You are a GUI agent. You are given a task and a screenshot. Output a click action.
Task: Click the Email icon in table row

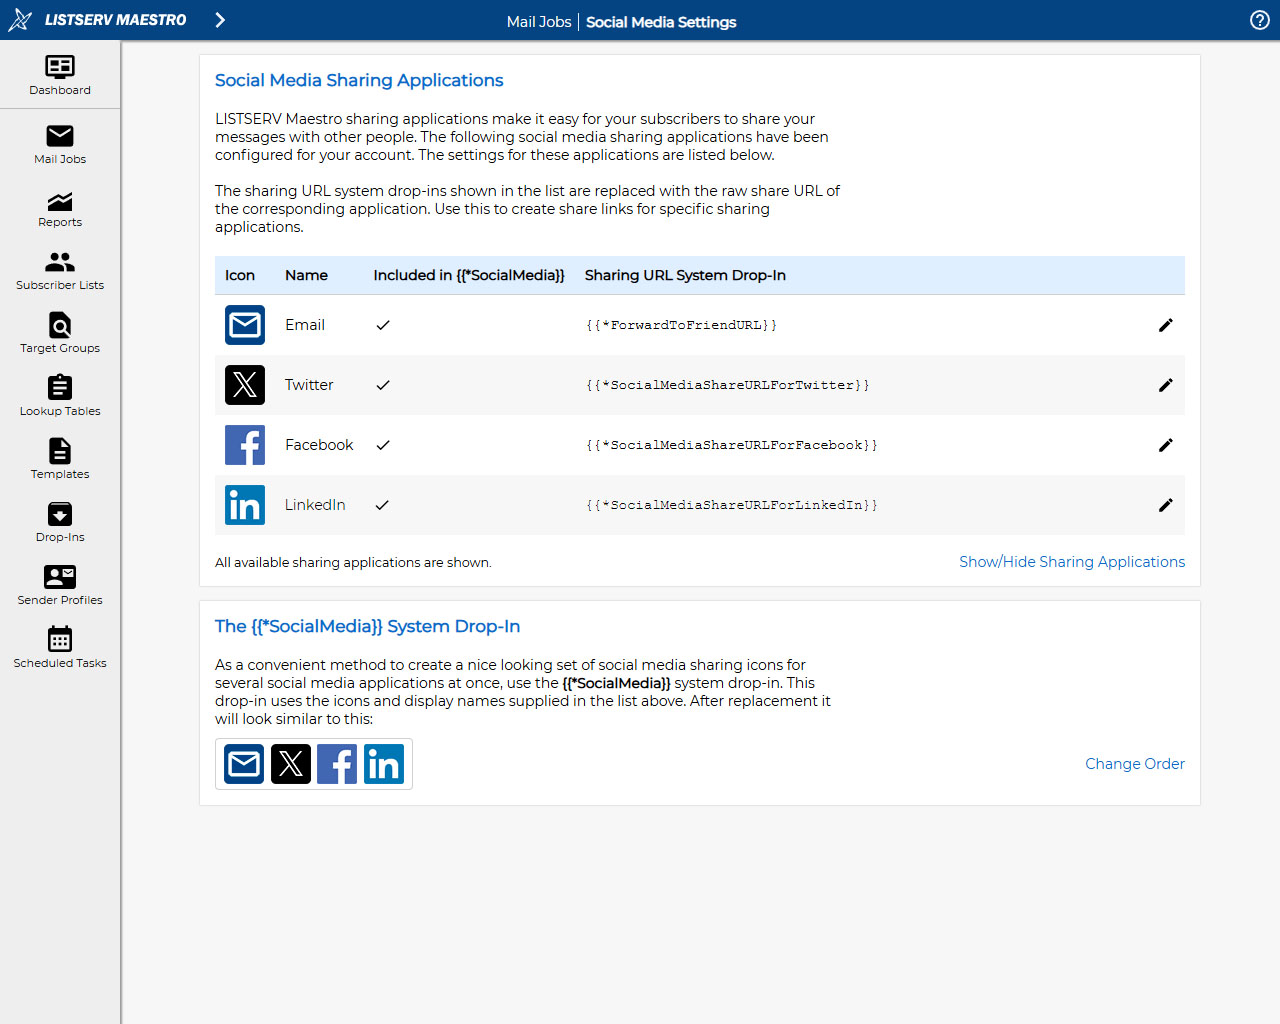click(x=245, y=325)
